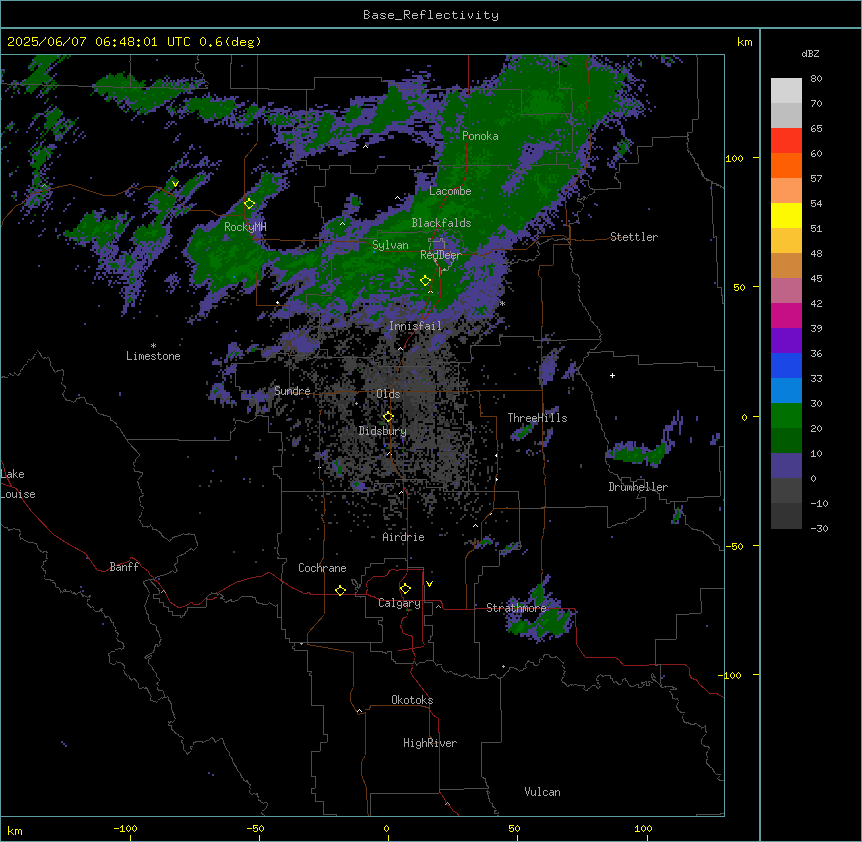Click the asterisk marker above Limestone label
Image resolution: width=862 pixels, height=842 pixels.
point(153,346)
